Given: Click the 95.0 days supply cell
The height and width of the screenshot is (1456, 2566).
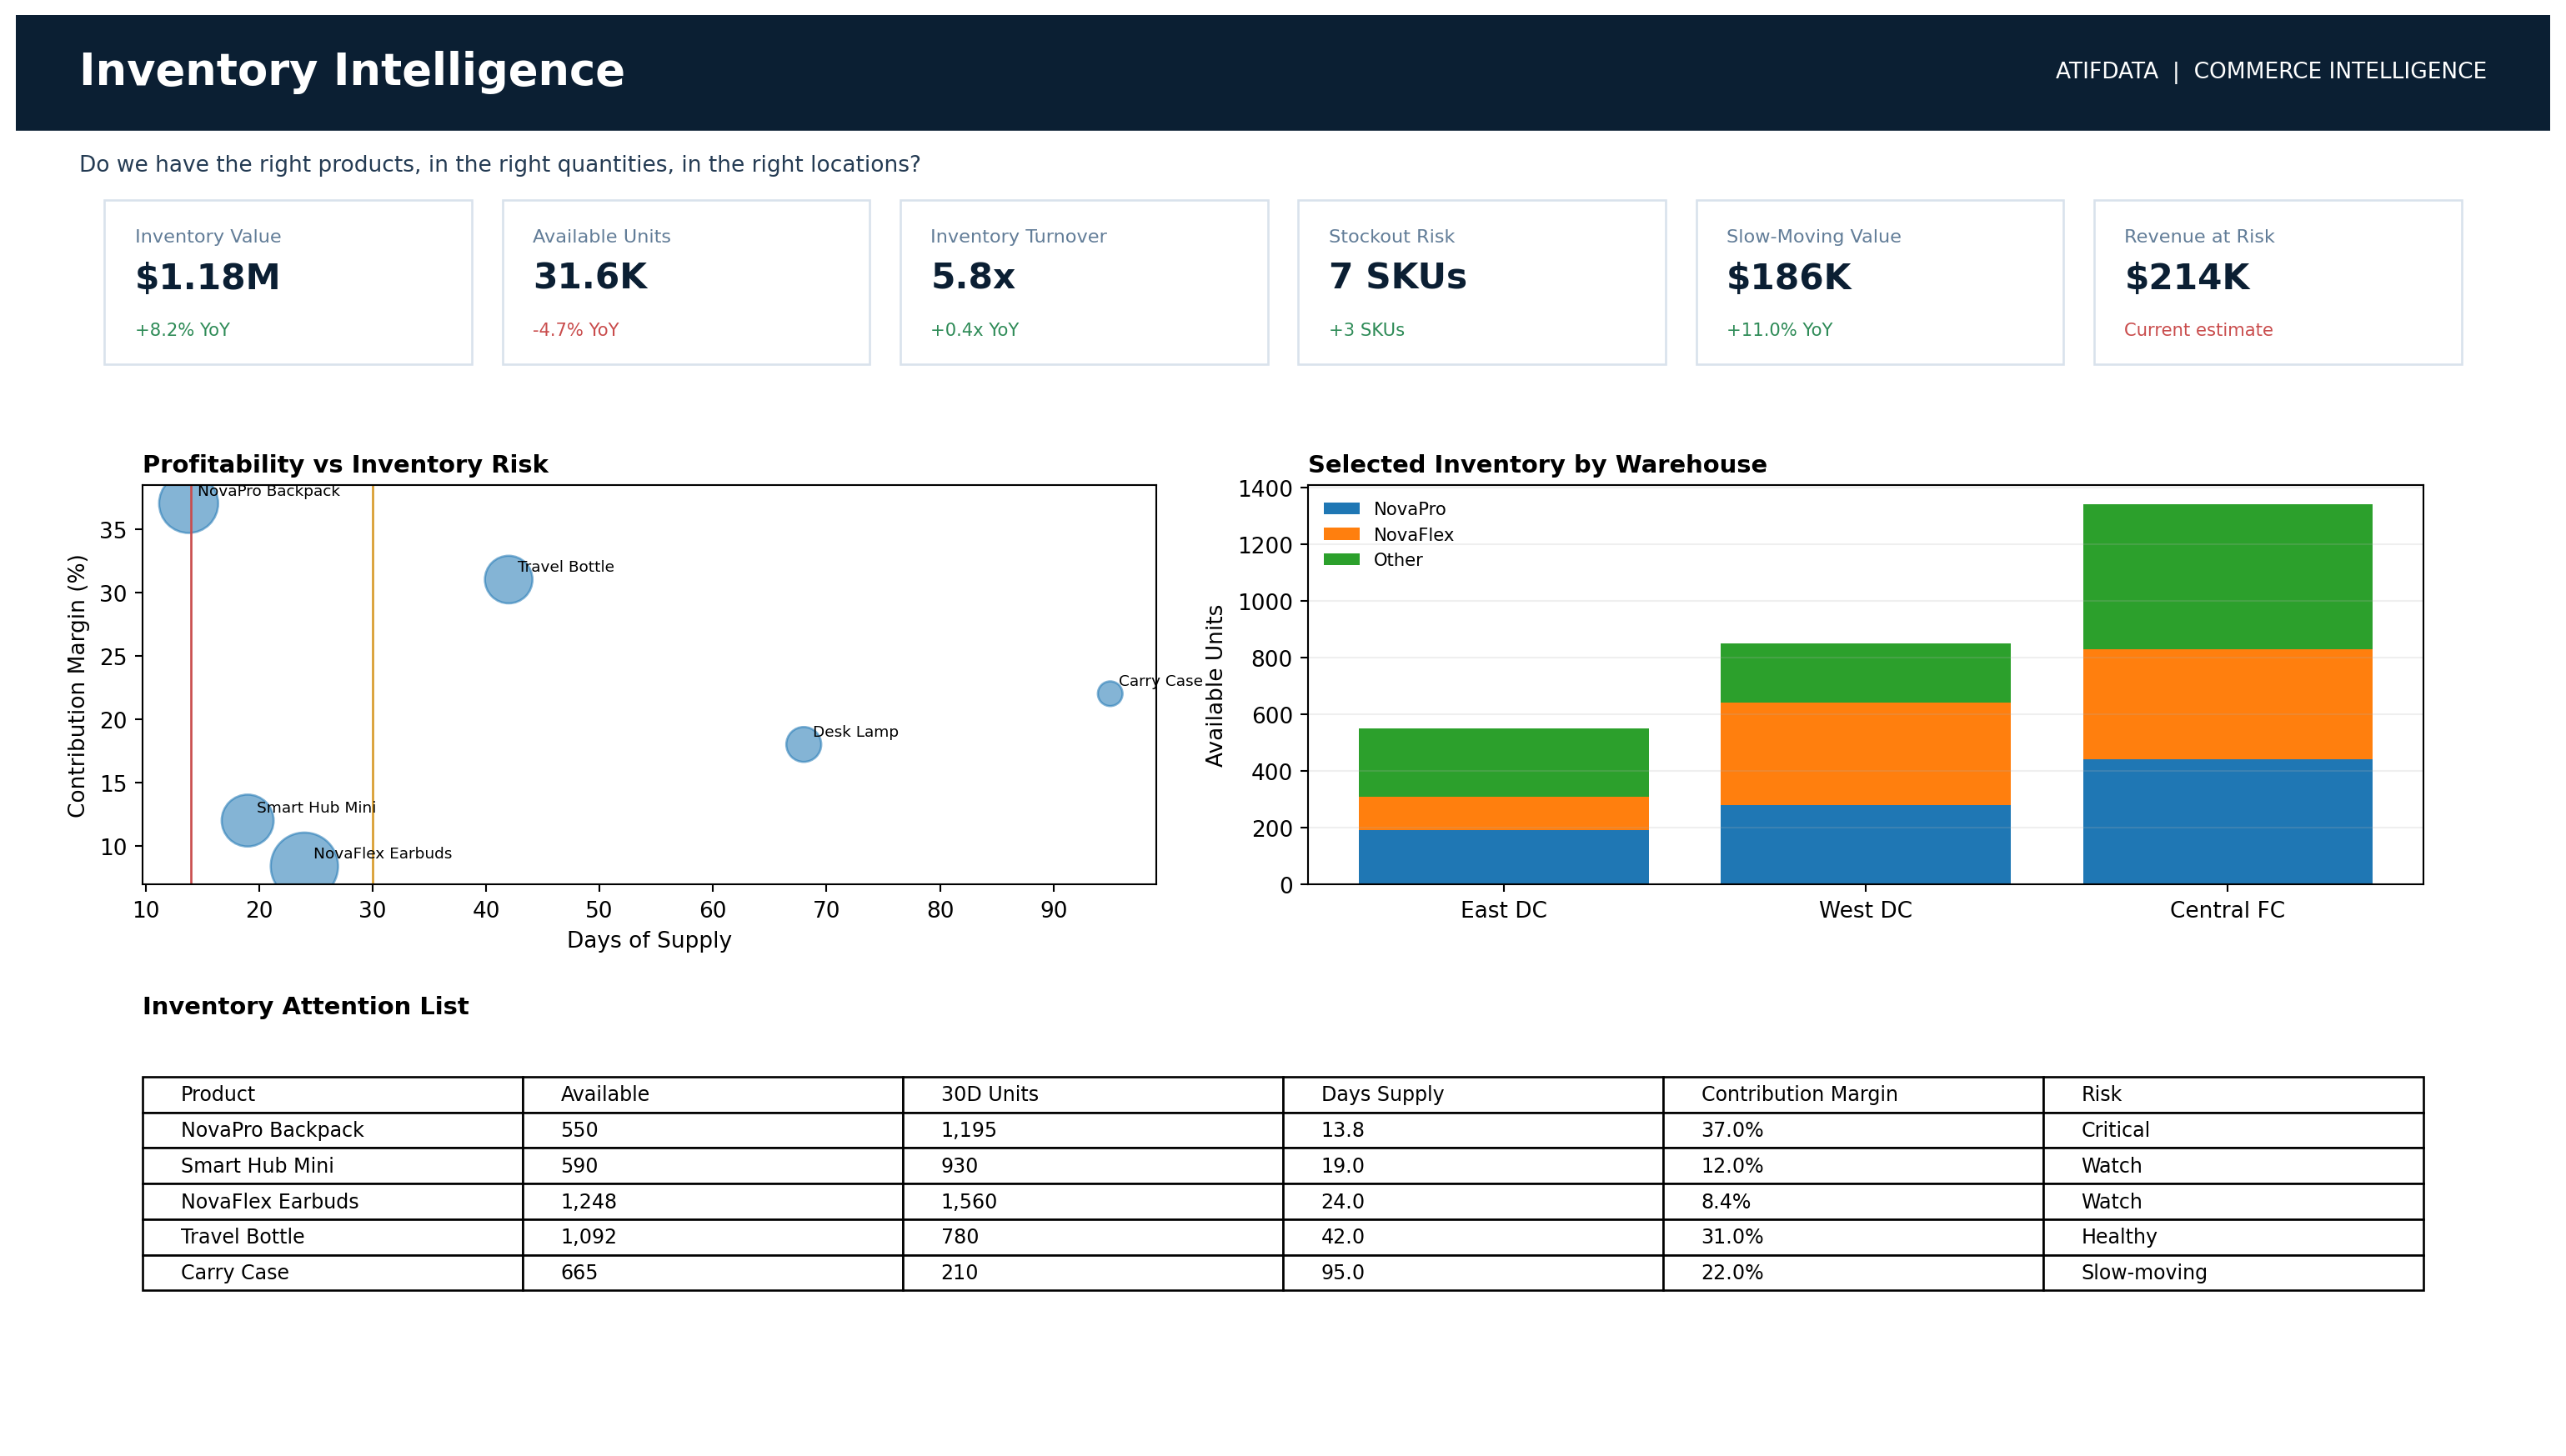Looking at the screenshot, I should [x=1473, y=1273].
